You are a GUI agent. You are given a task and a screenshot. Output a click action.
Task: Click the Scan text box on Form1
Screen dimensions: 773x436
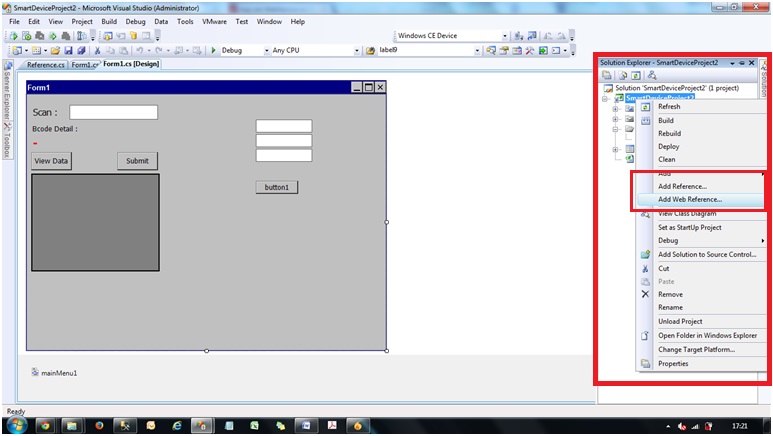pyautogui.click(x=113, y=112)
